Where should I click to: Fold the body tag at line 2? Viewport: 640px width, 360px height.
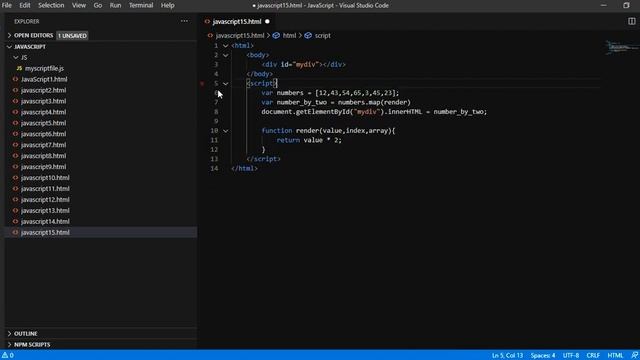click(226, 55)
